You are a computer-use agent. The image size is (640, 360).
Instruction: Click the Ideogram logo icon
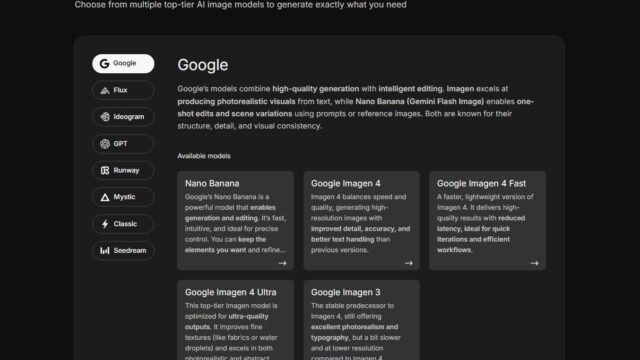[105, 117]
